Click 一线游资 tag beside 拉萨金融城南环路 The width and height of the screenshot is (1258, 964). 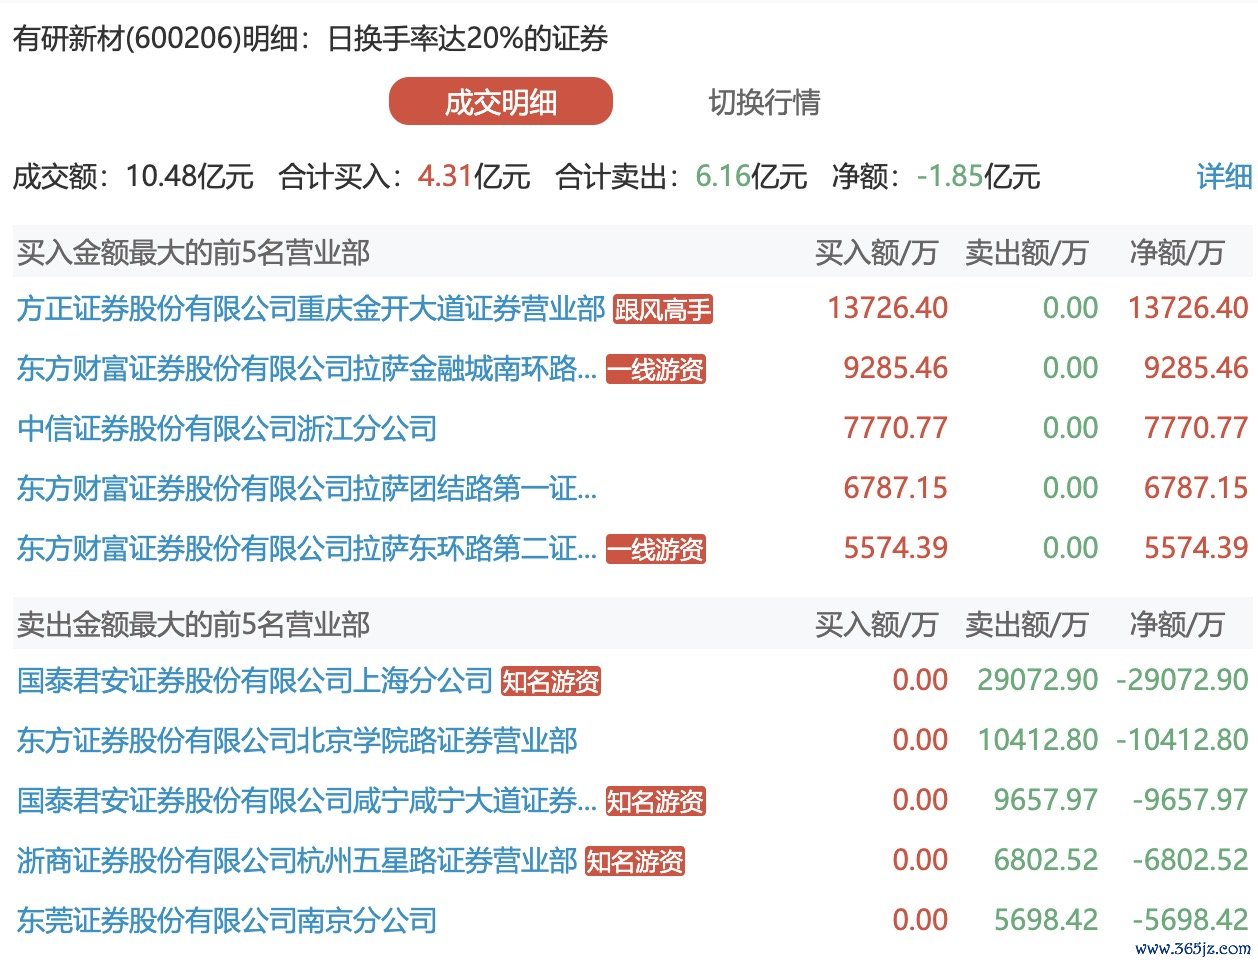coord(656,370)
